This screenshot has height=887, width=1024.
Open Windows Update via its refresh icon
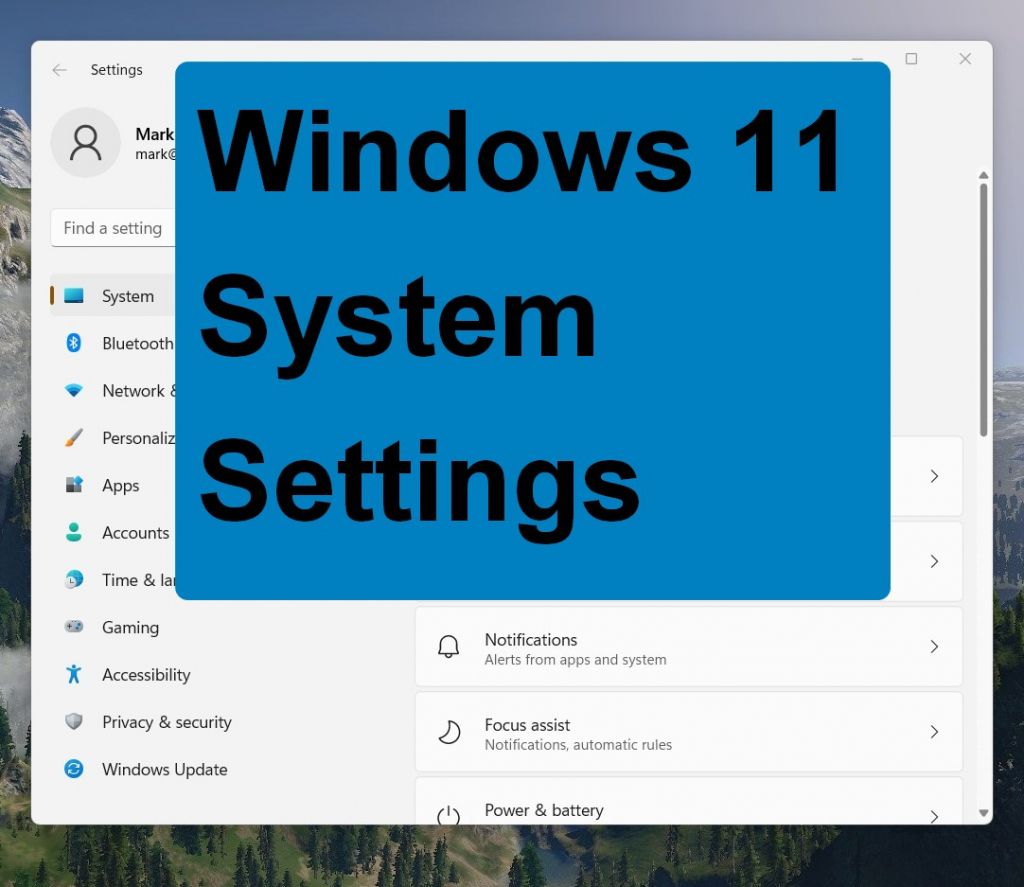tap(74, 769)
